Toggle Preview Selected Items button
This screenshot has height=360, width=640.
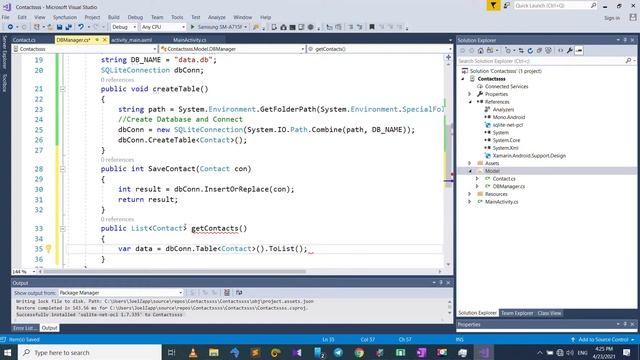coord(579,51)
